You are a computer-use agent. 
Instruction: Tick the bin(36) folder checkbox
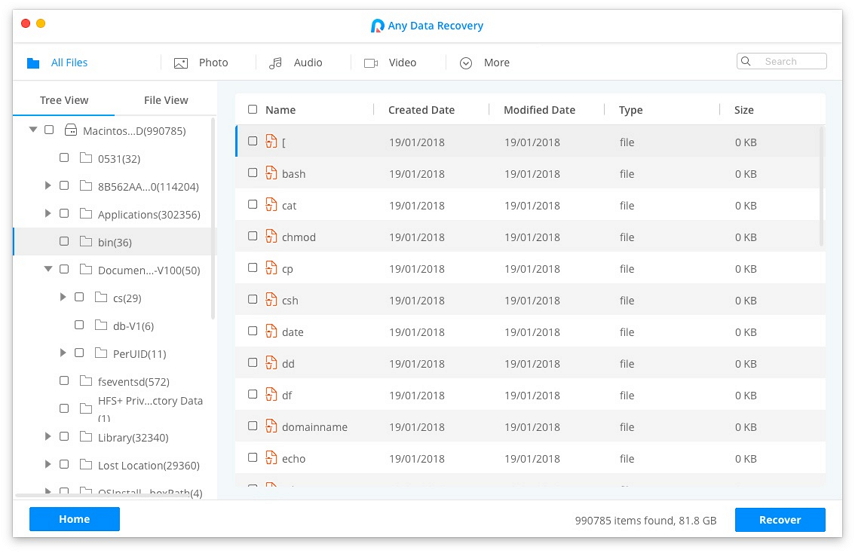coord(64,241)
